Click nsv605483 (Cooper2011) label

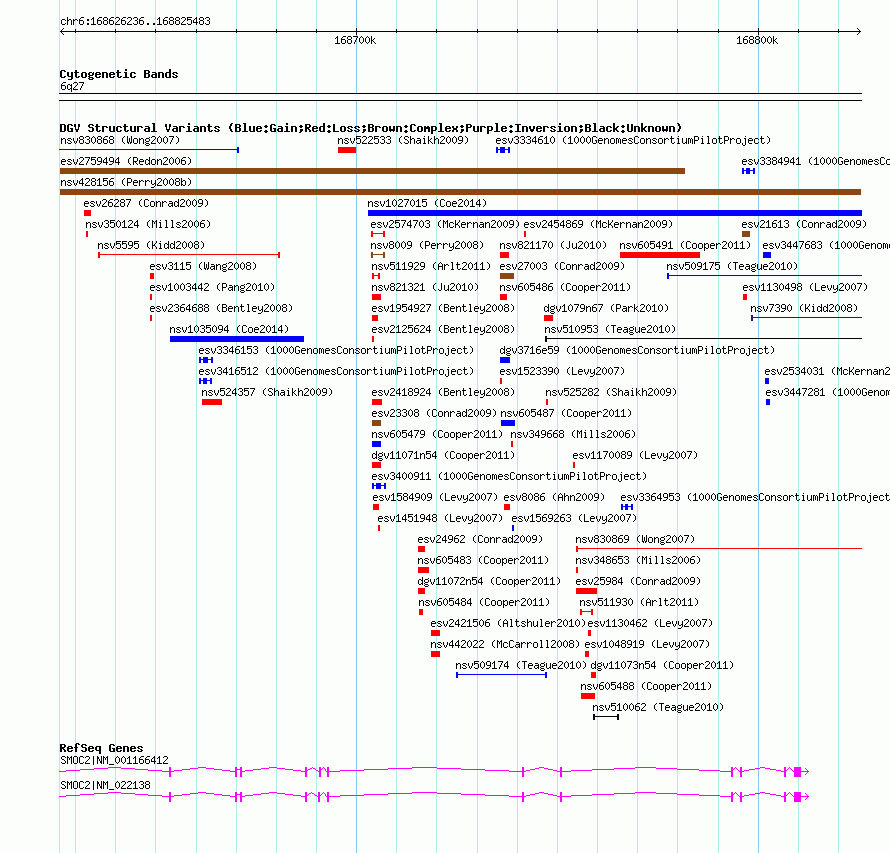[x=483, y=560]
